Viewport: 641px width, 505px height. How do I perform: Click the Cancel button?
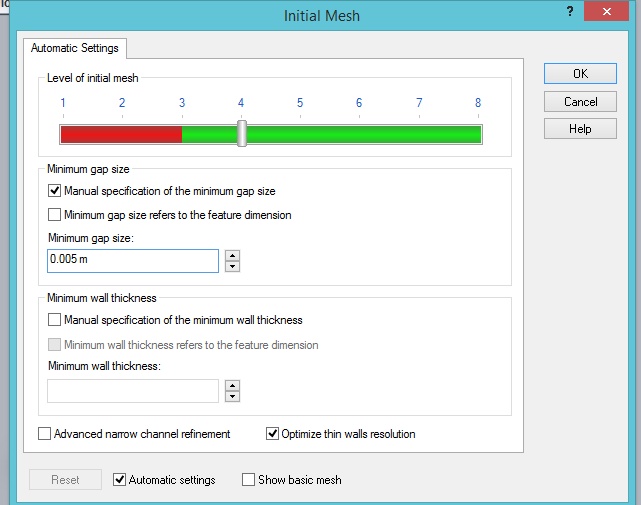[580, 101]
